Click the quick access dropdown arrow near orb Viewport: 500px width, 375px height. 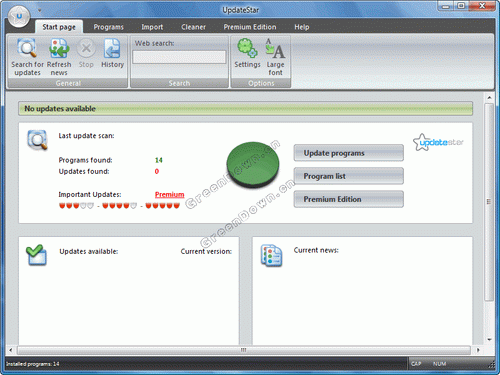click(x=39, y=10)
